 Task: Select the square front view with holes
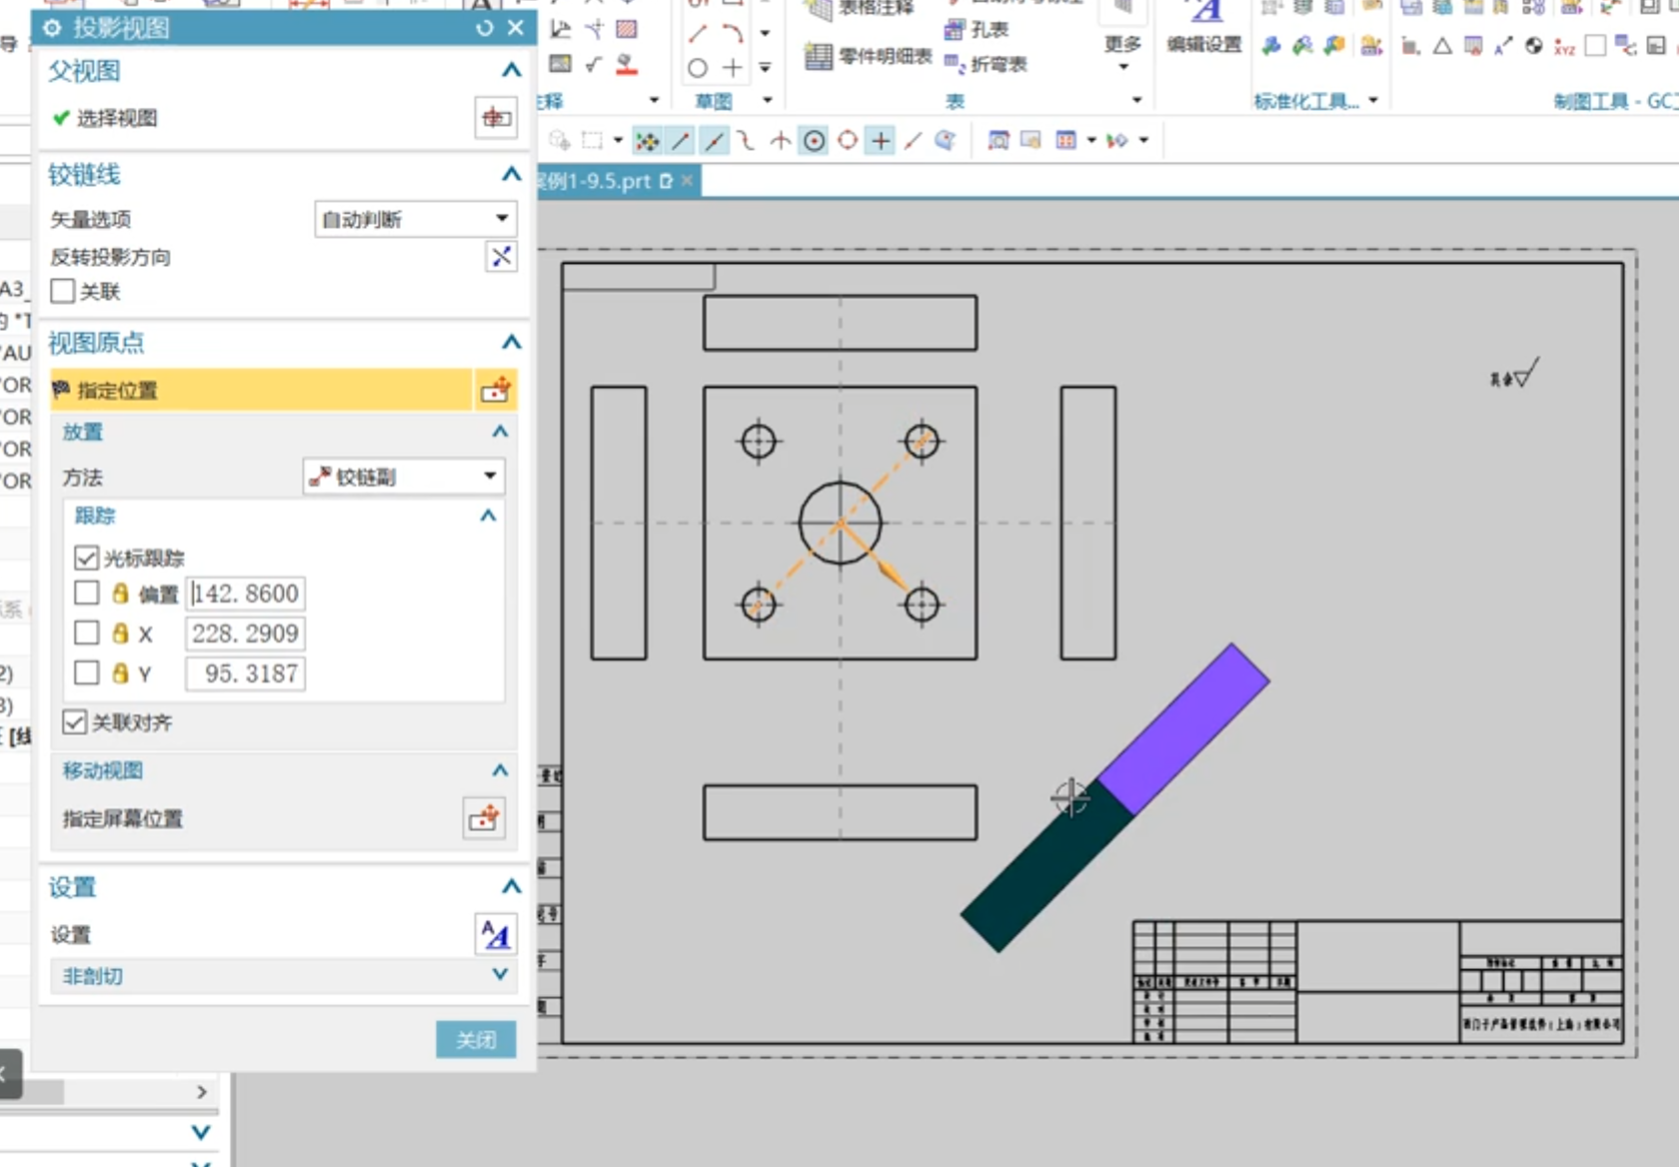pos(840,523)
